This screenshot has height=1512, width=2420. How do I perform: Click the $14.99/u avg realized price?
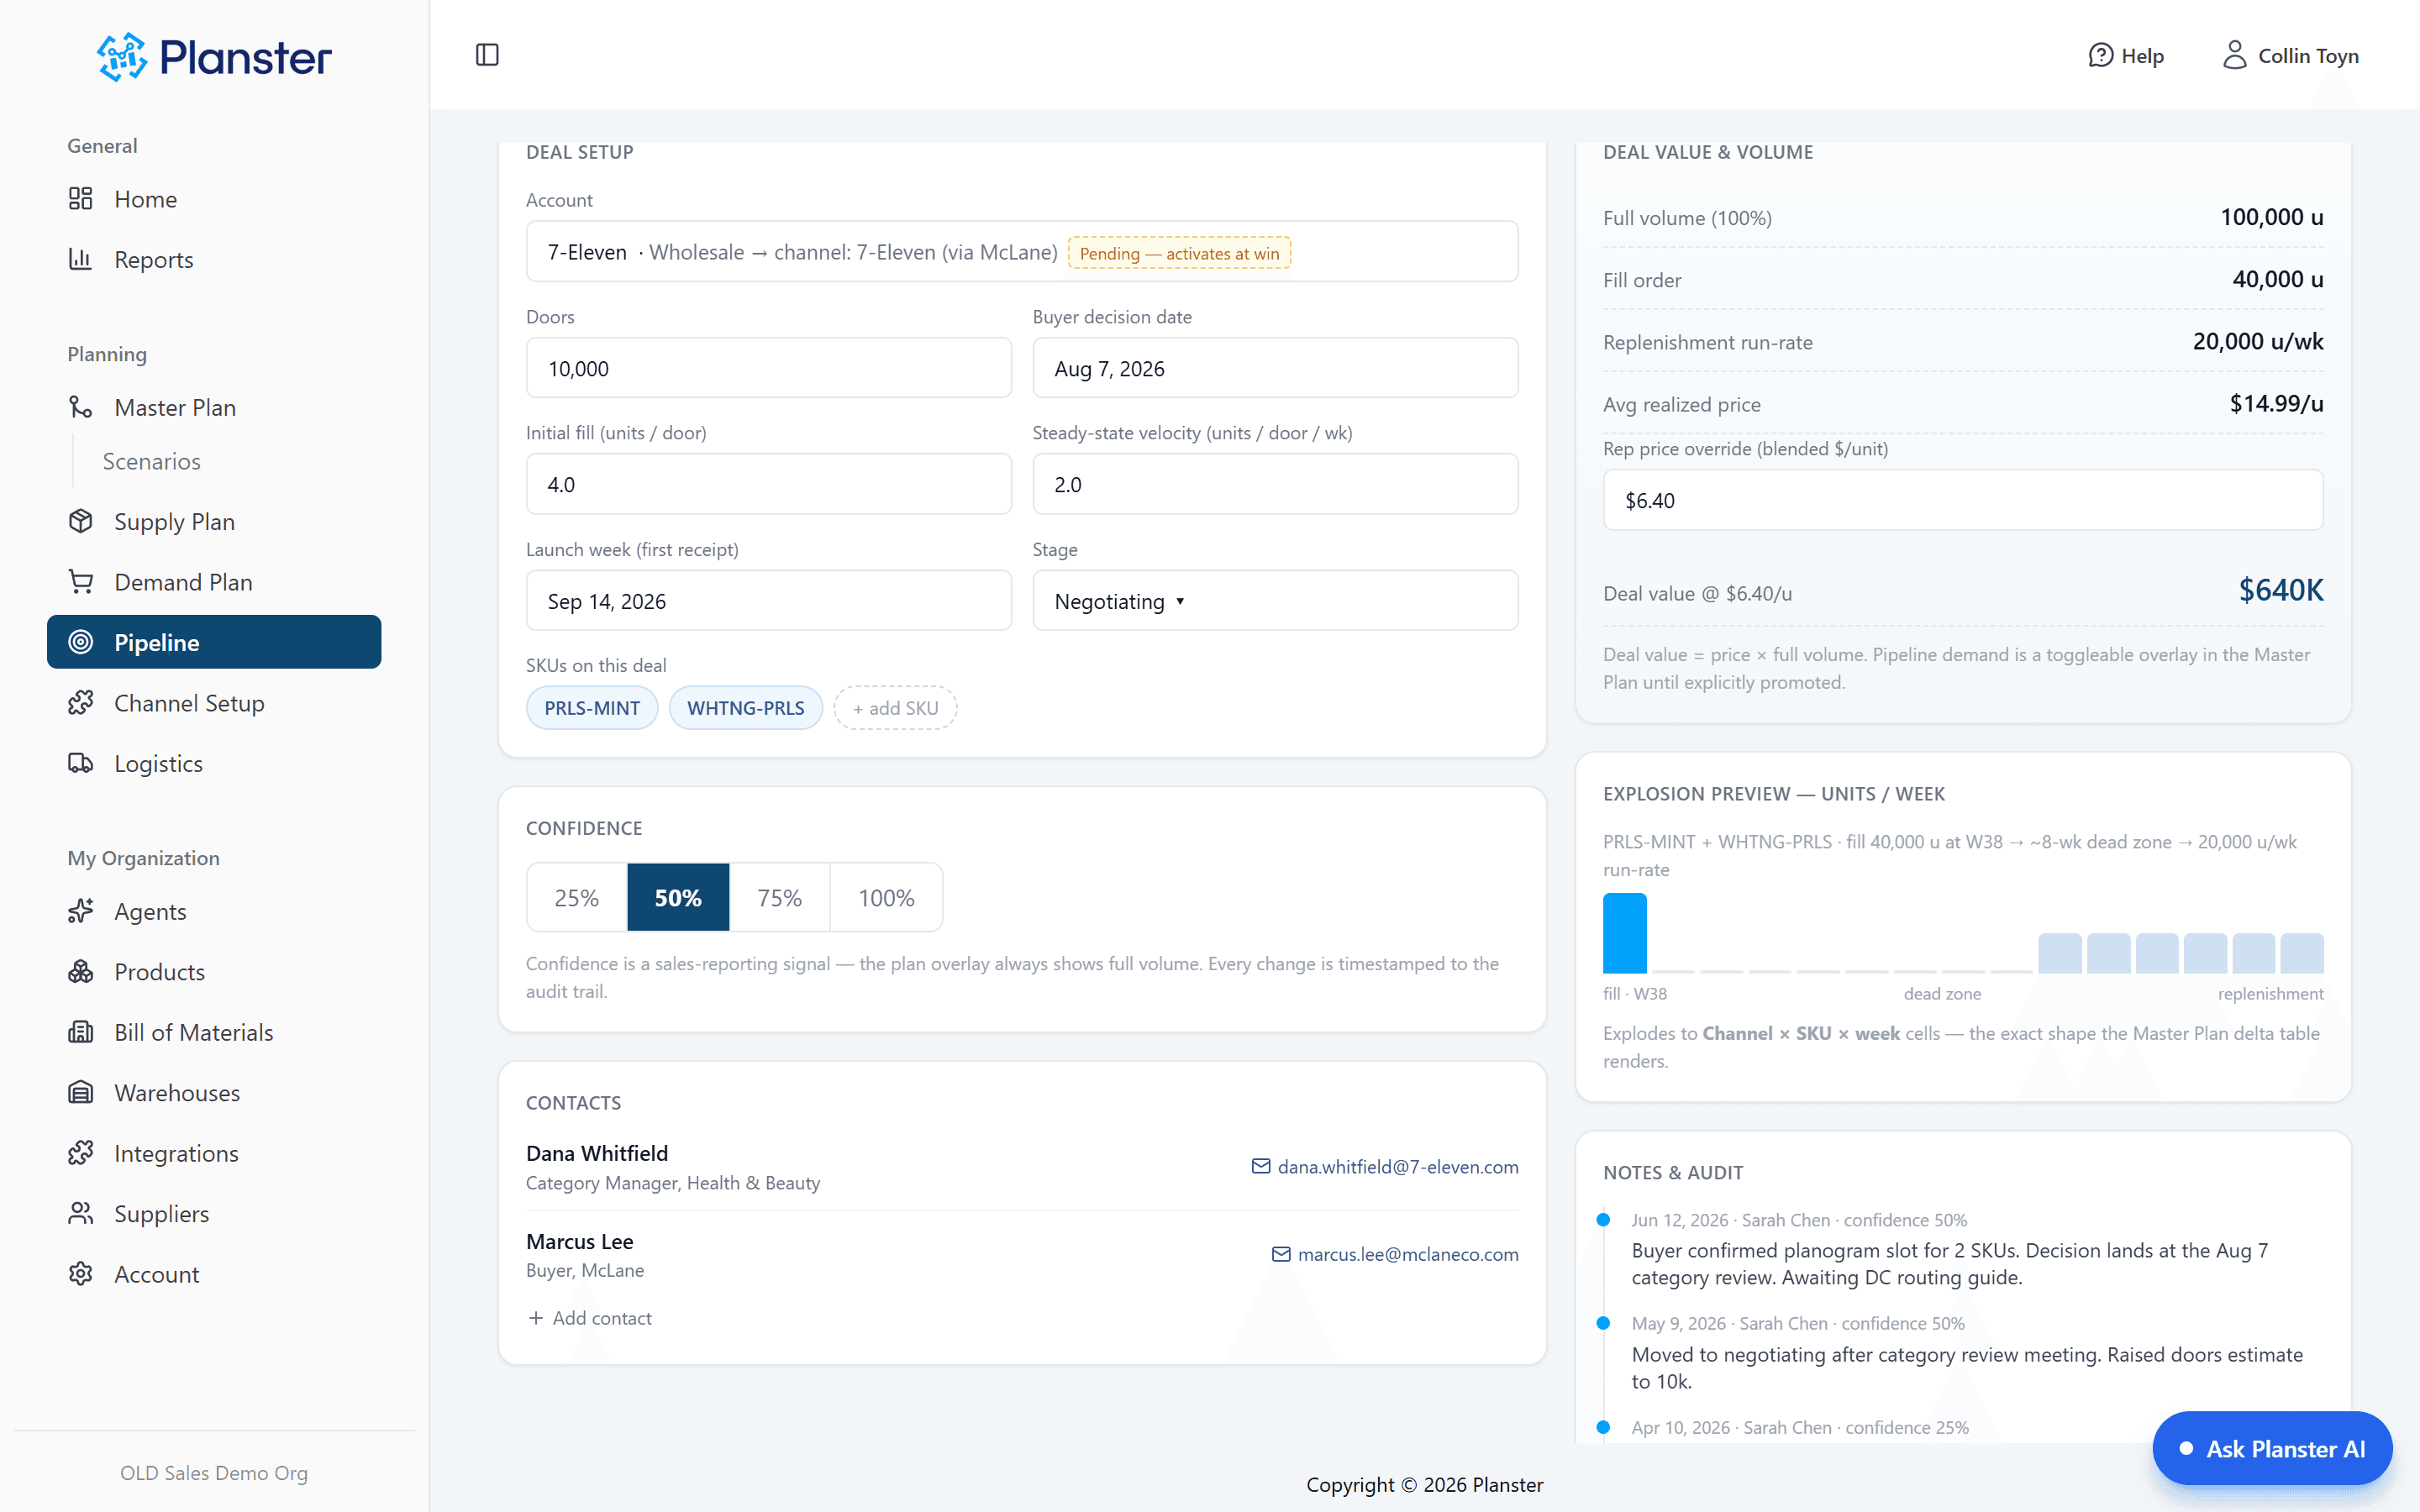point(2276,403)
